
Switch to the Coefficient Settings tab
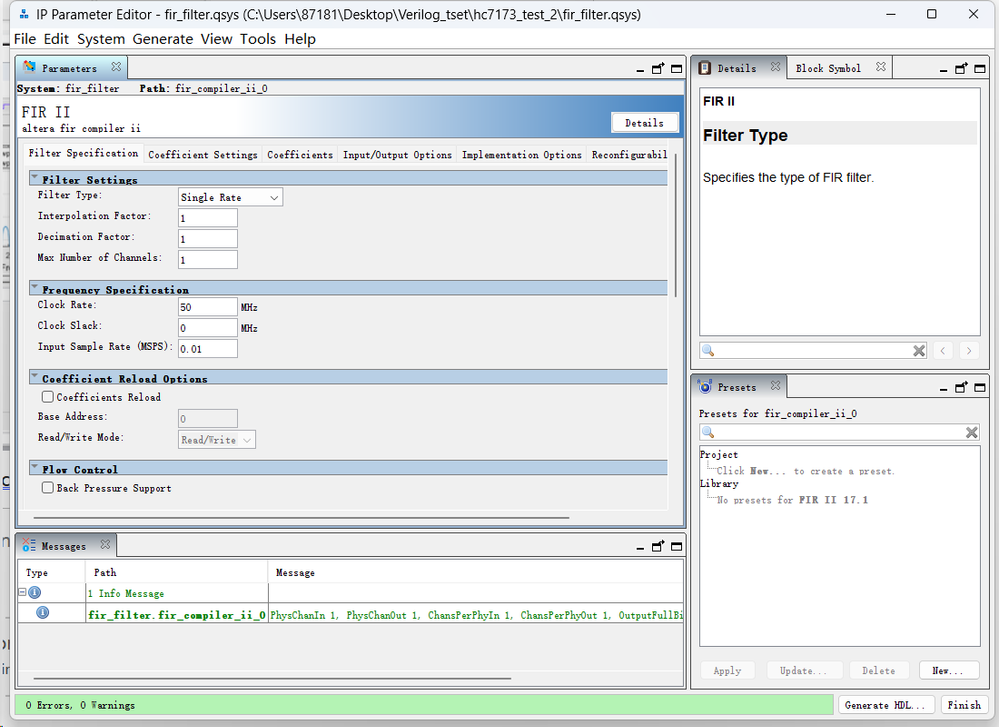(203, 155)
